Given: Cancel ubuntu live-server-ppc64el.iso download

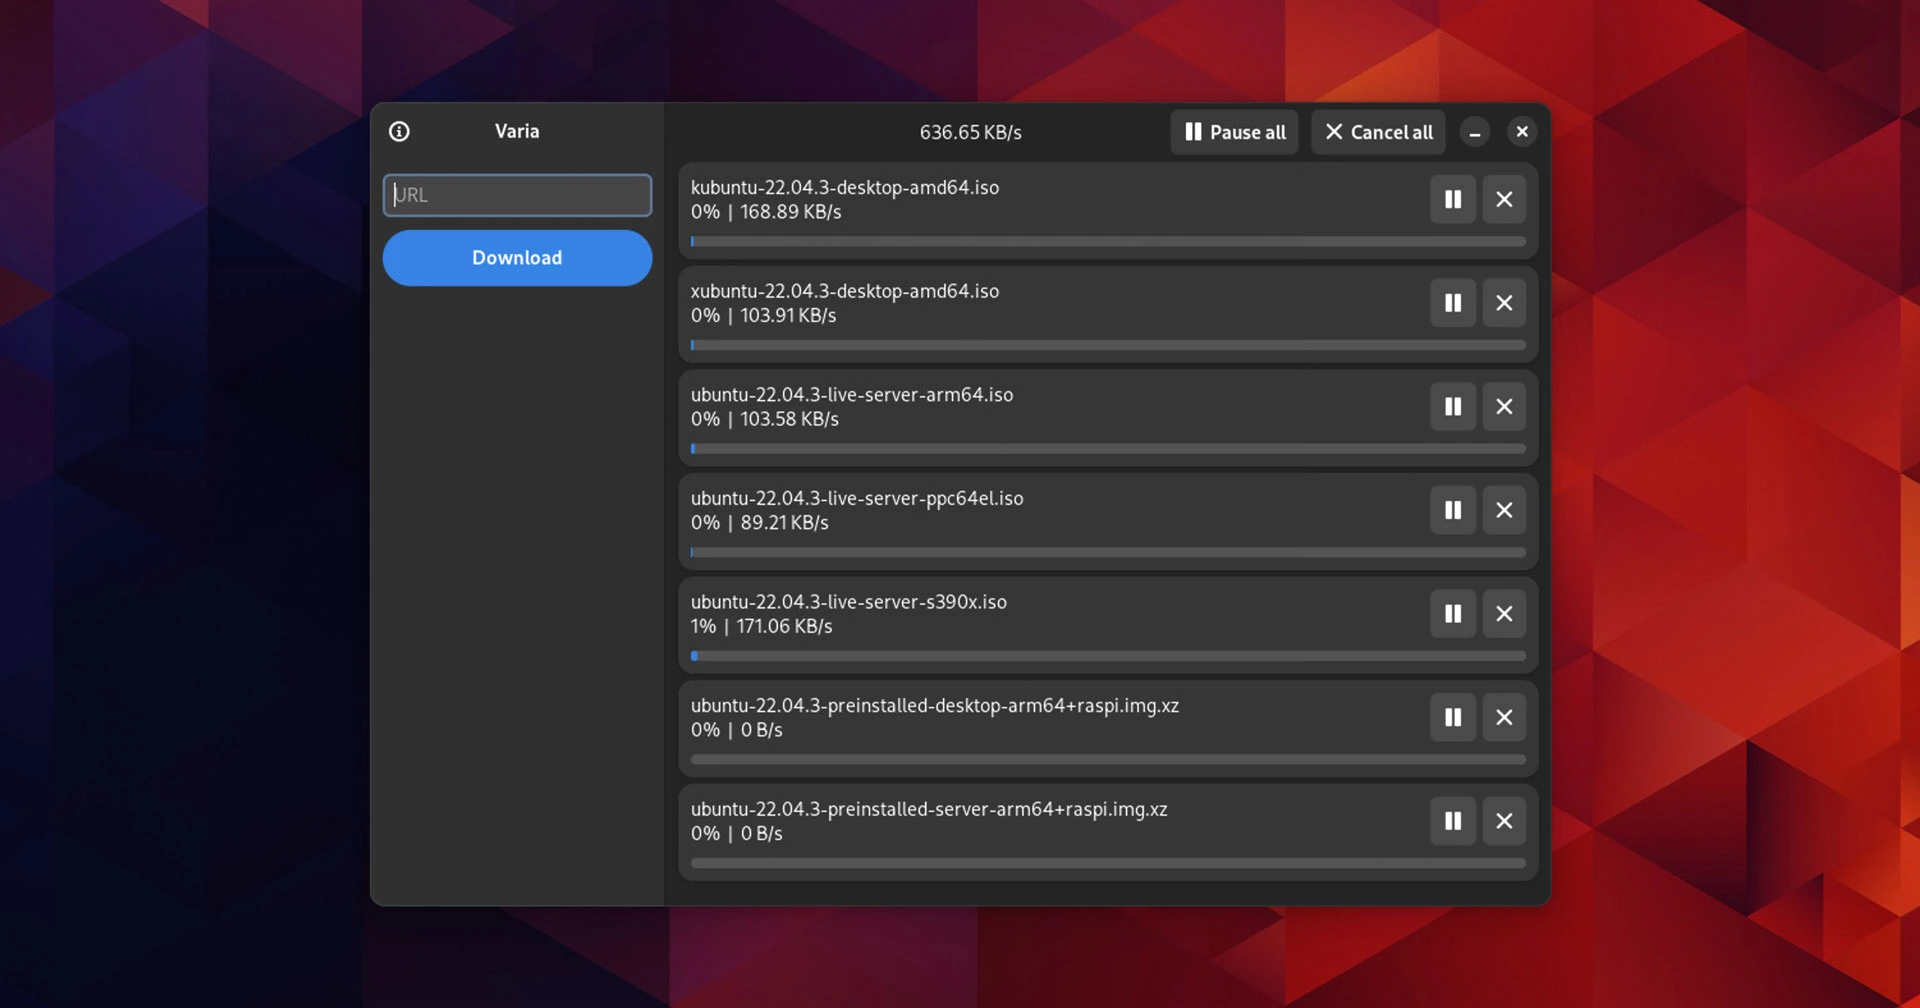Looking at the screenshot, I should pyautogui.click(x=1504, y=510).
